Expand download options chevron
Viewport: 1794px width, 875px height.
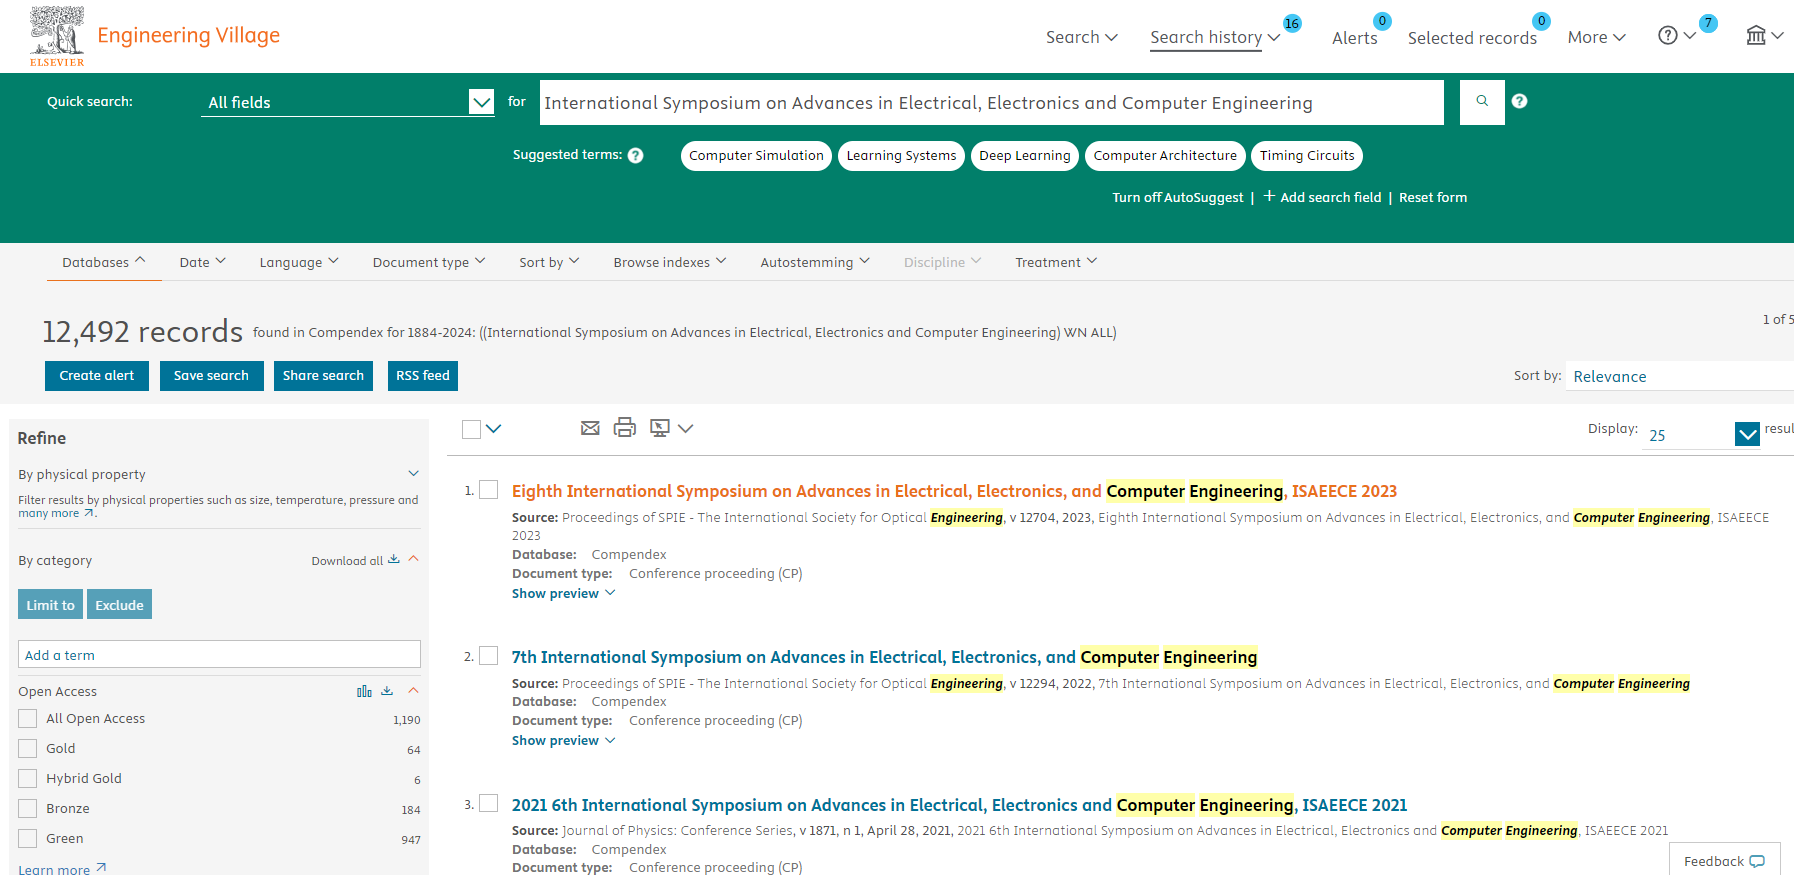coord(685,428)
